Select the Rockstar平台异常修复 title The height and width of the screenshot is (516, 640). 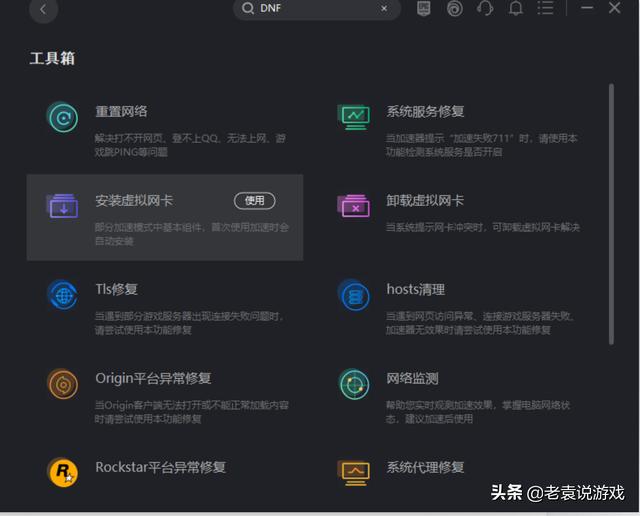point(160,467)
